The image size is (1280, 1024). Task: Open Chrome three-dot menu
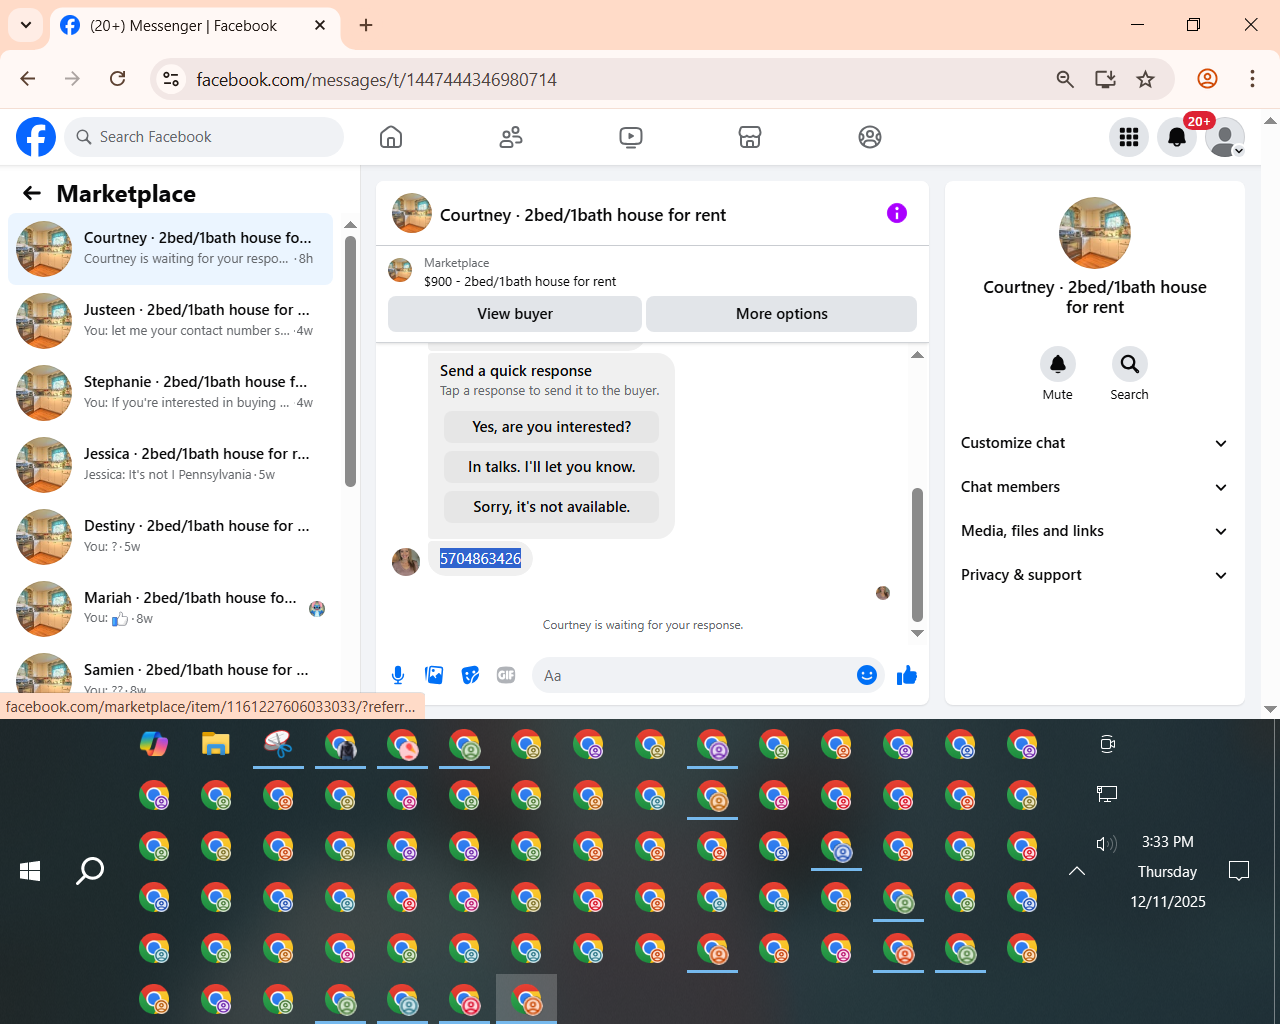tap(1252, 78)
